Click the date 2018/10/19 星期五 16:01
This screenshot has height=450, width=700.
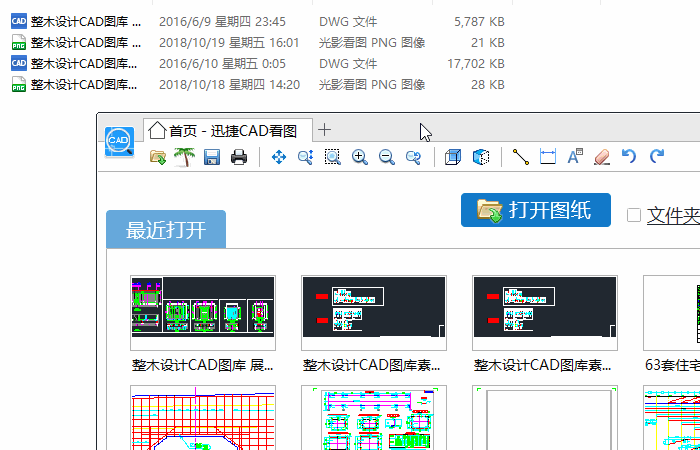[229, 43]
